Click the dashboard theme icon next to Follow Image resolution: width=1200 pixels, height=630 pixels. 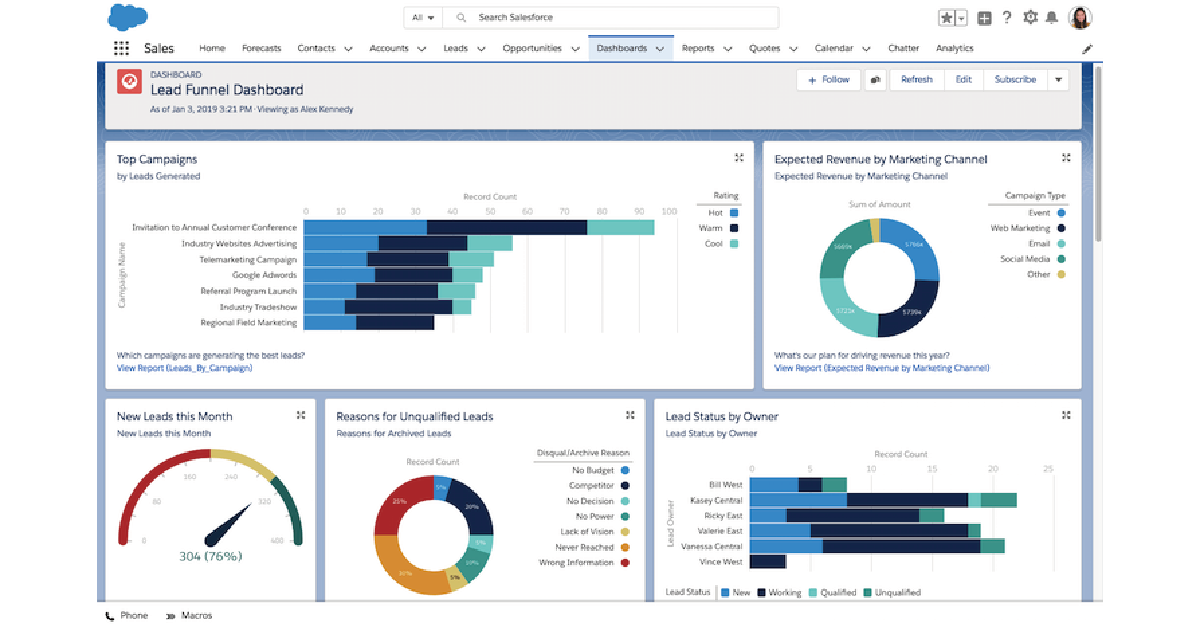click(876, 80)
